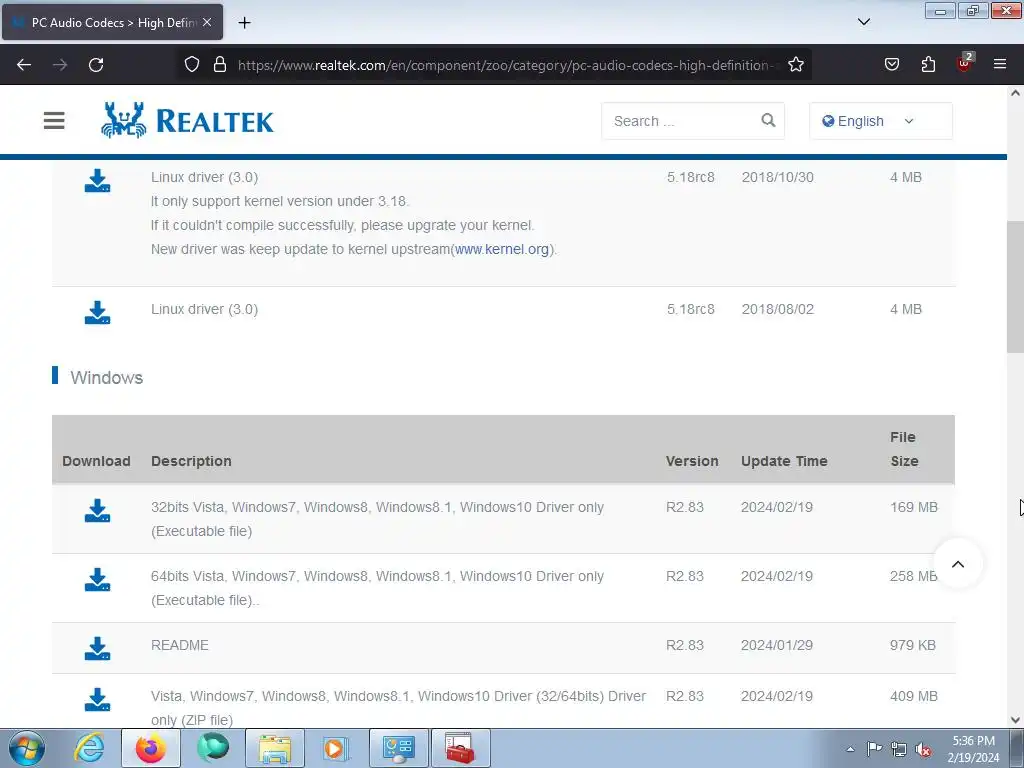Download 32bits Windows driver executable

pos(97,511)
